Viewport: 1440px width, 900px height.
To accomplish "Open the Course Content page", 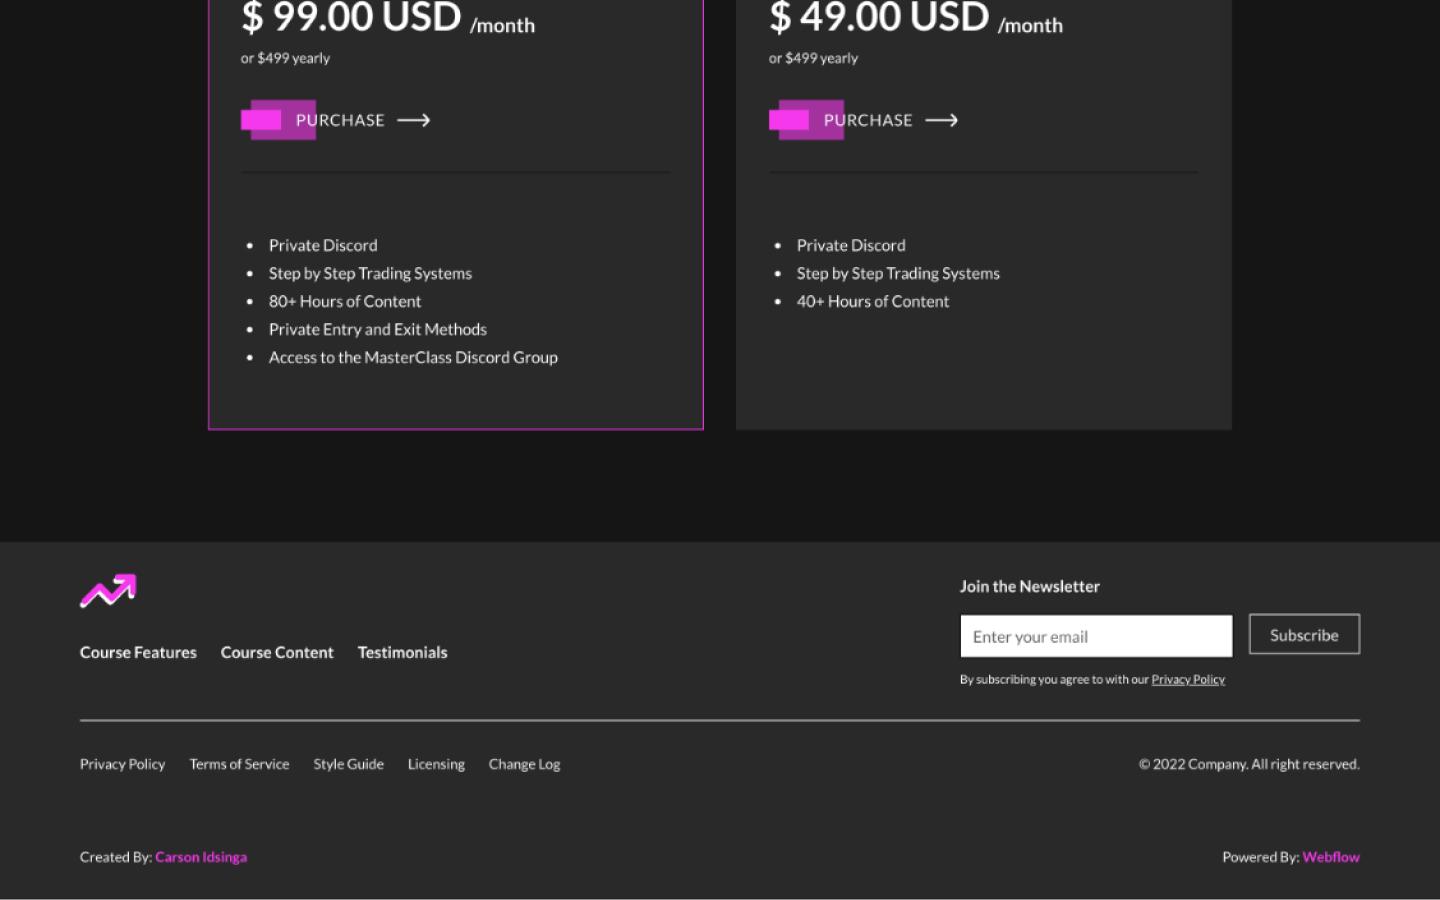I will pyautogui.click(x=277, y=652).
